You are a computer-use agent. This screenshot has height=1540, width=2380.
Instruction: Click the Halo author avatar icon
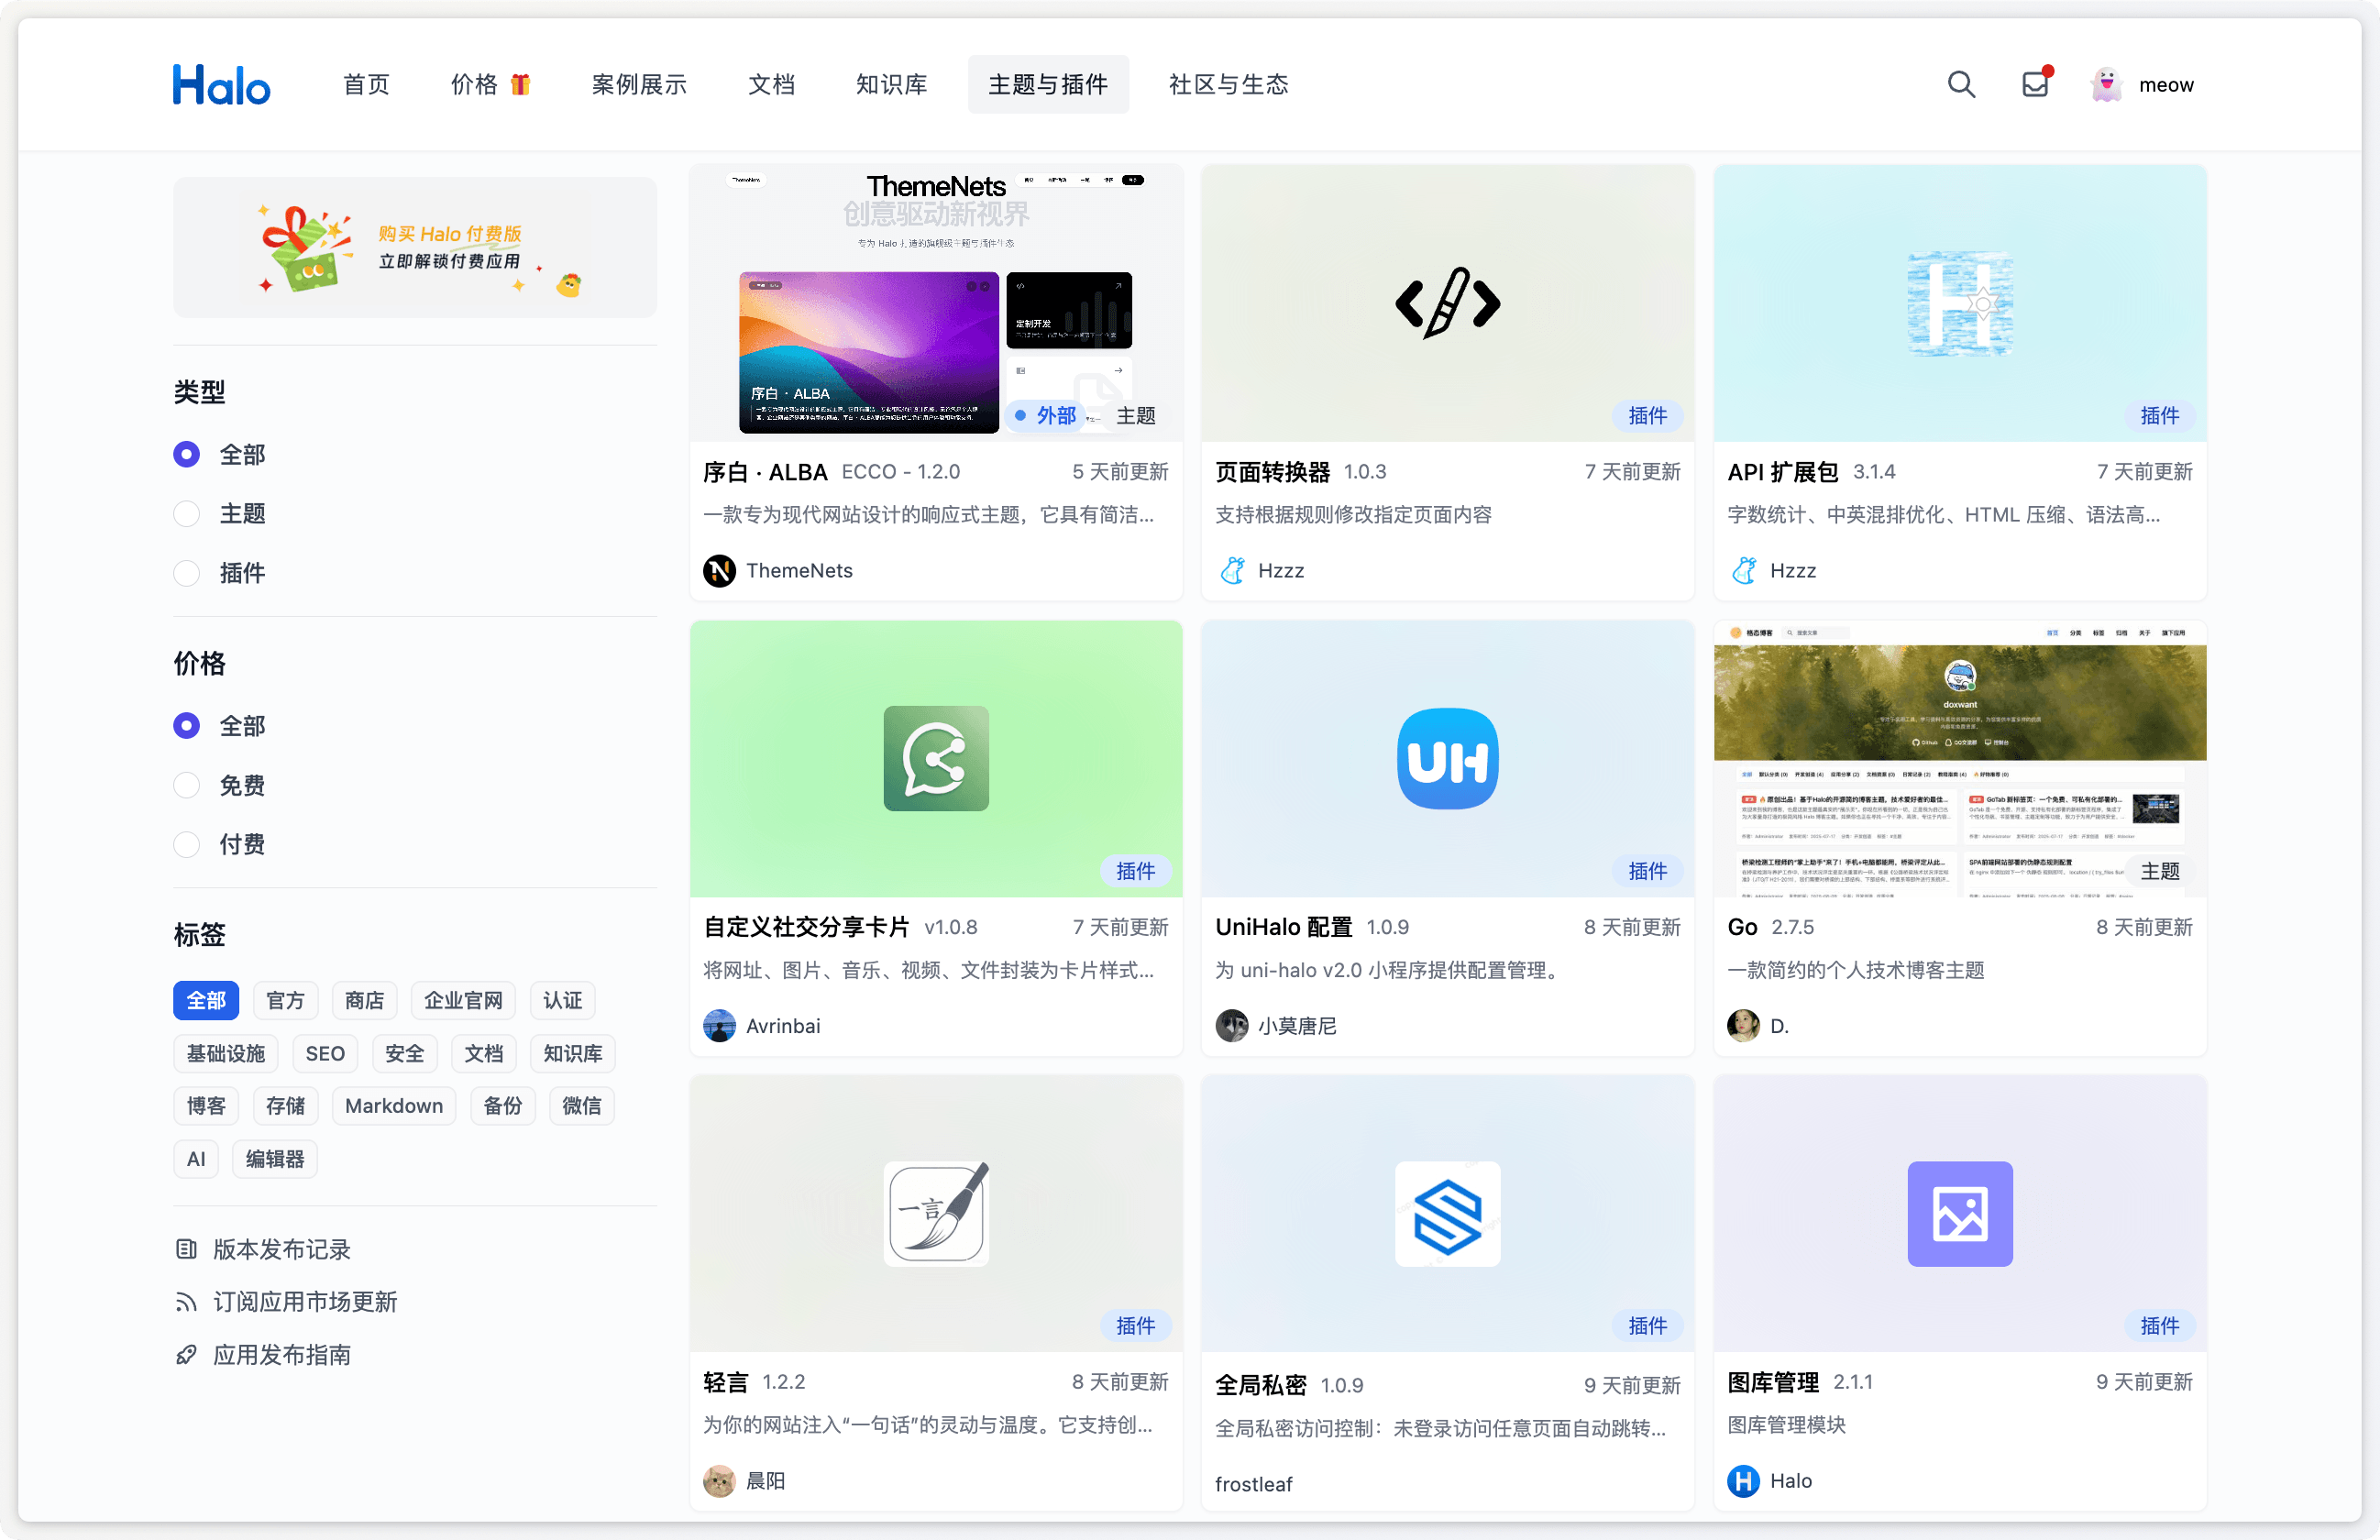pyautogui.click(x=1744, y=1481)
